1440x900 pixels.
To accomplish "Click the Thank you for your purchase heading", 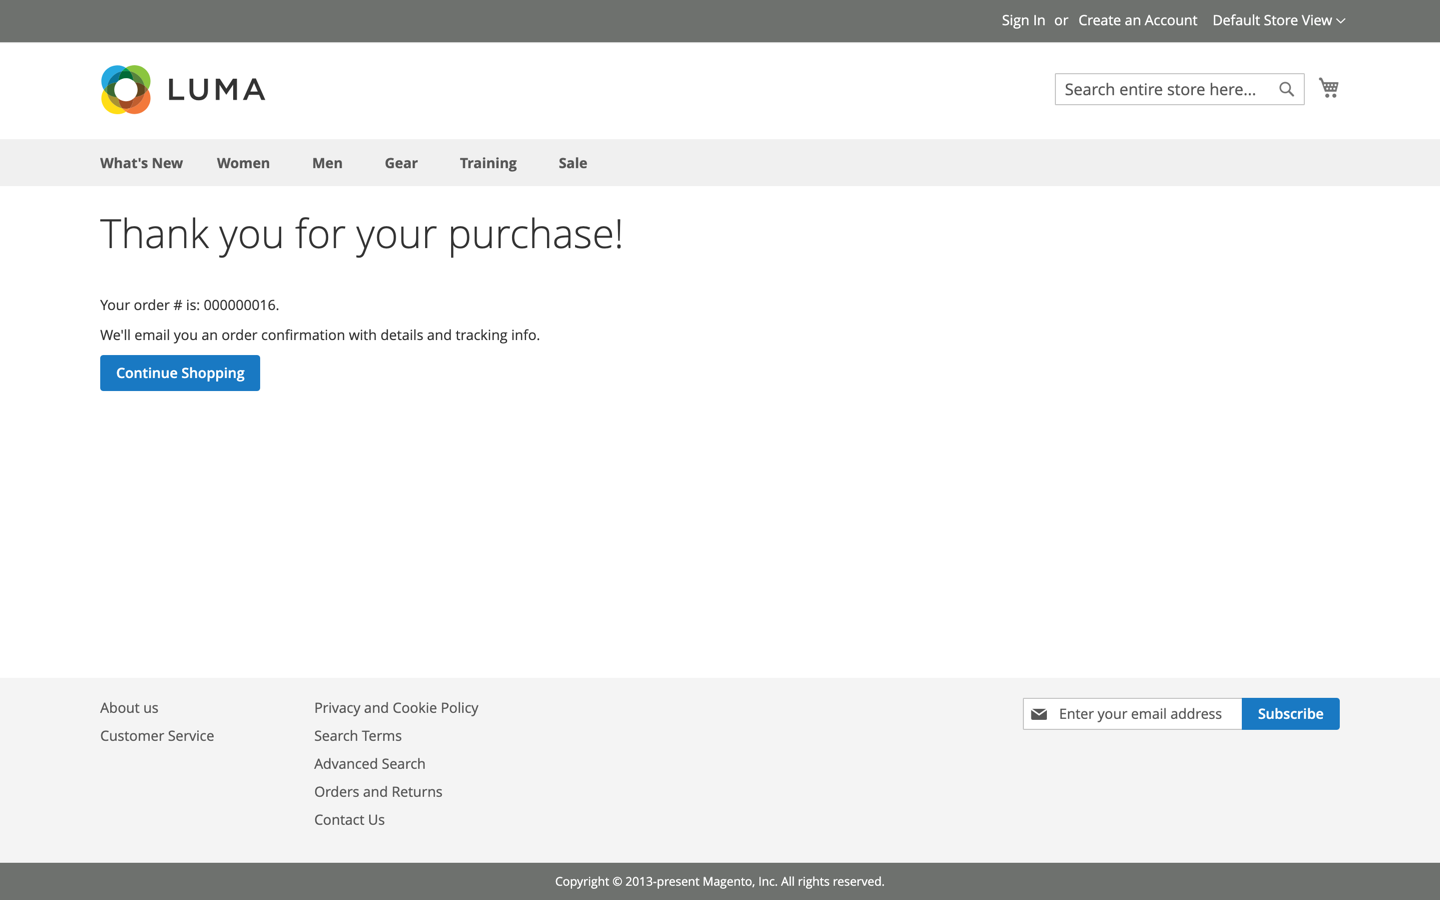I will pyautogui.click(x=361, y=234).
